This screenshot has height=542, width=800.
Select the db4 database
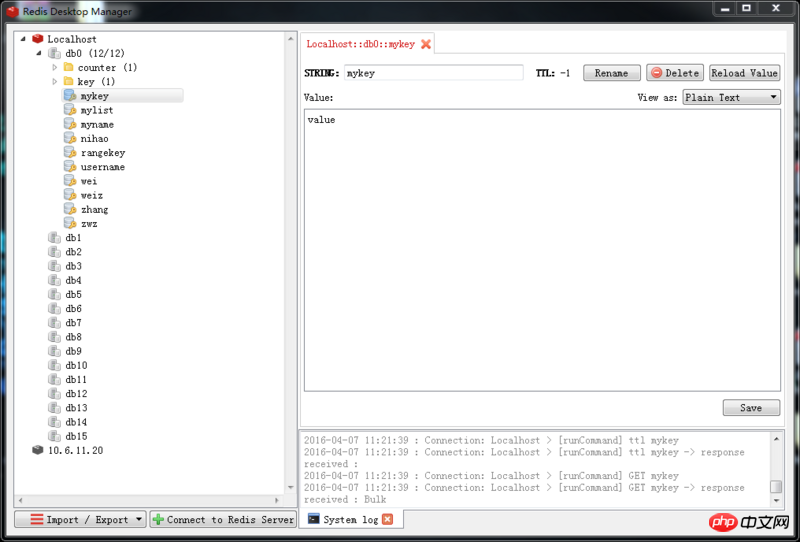73,280
